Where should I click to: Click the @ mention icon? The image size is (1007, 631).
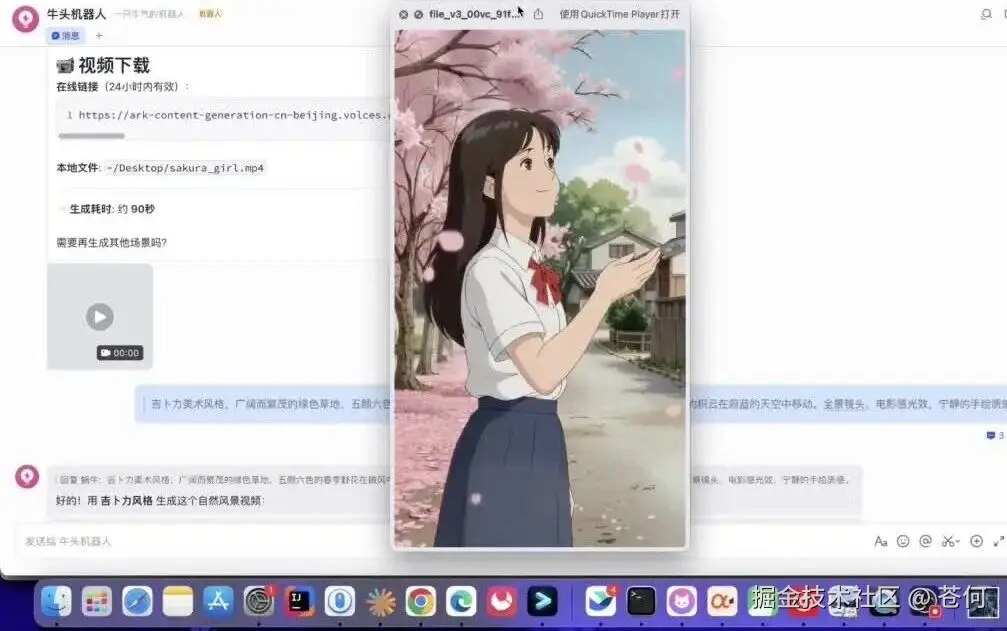tap(925, 541)
